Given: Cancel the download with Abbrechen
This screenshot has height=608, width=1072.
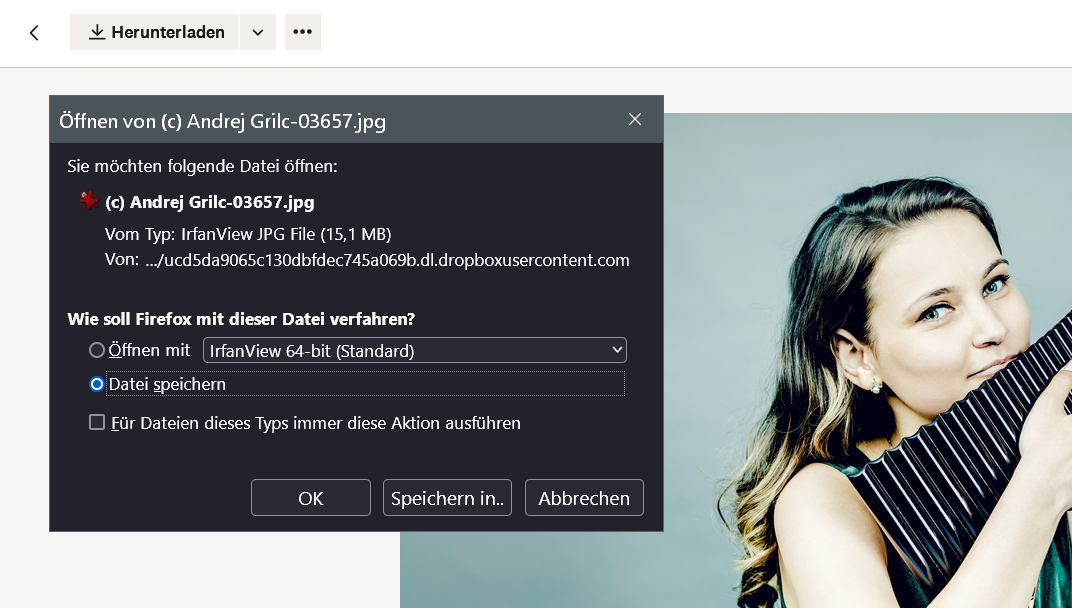Looking at the screenshot, I should click(x=584, y=498).
